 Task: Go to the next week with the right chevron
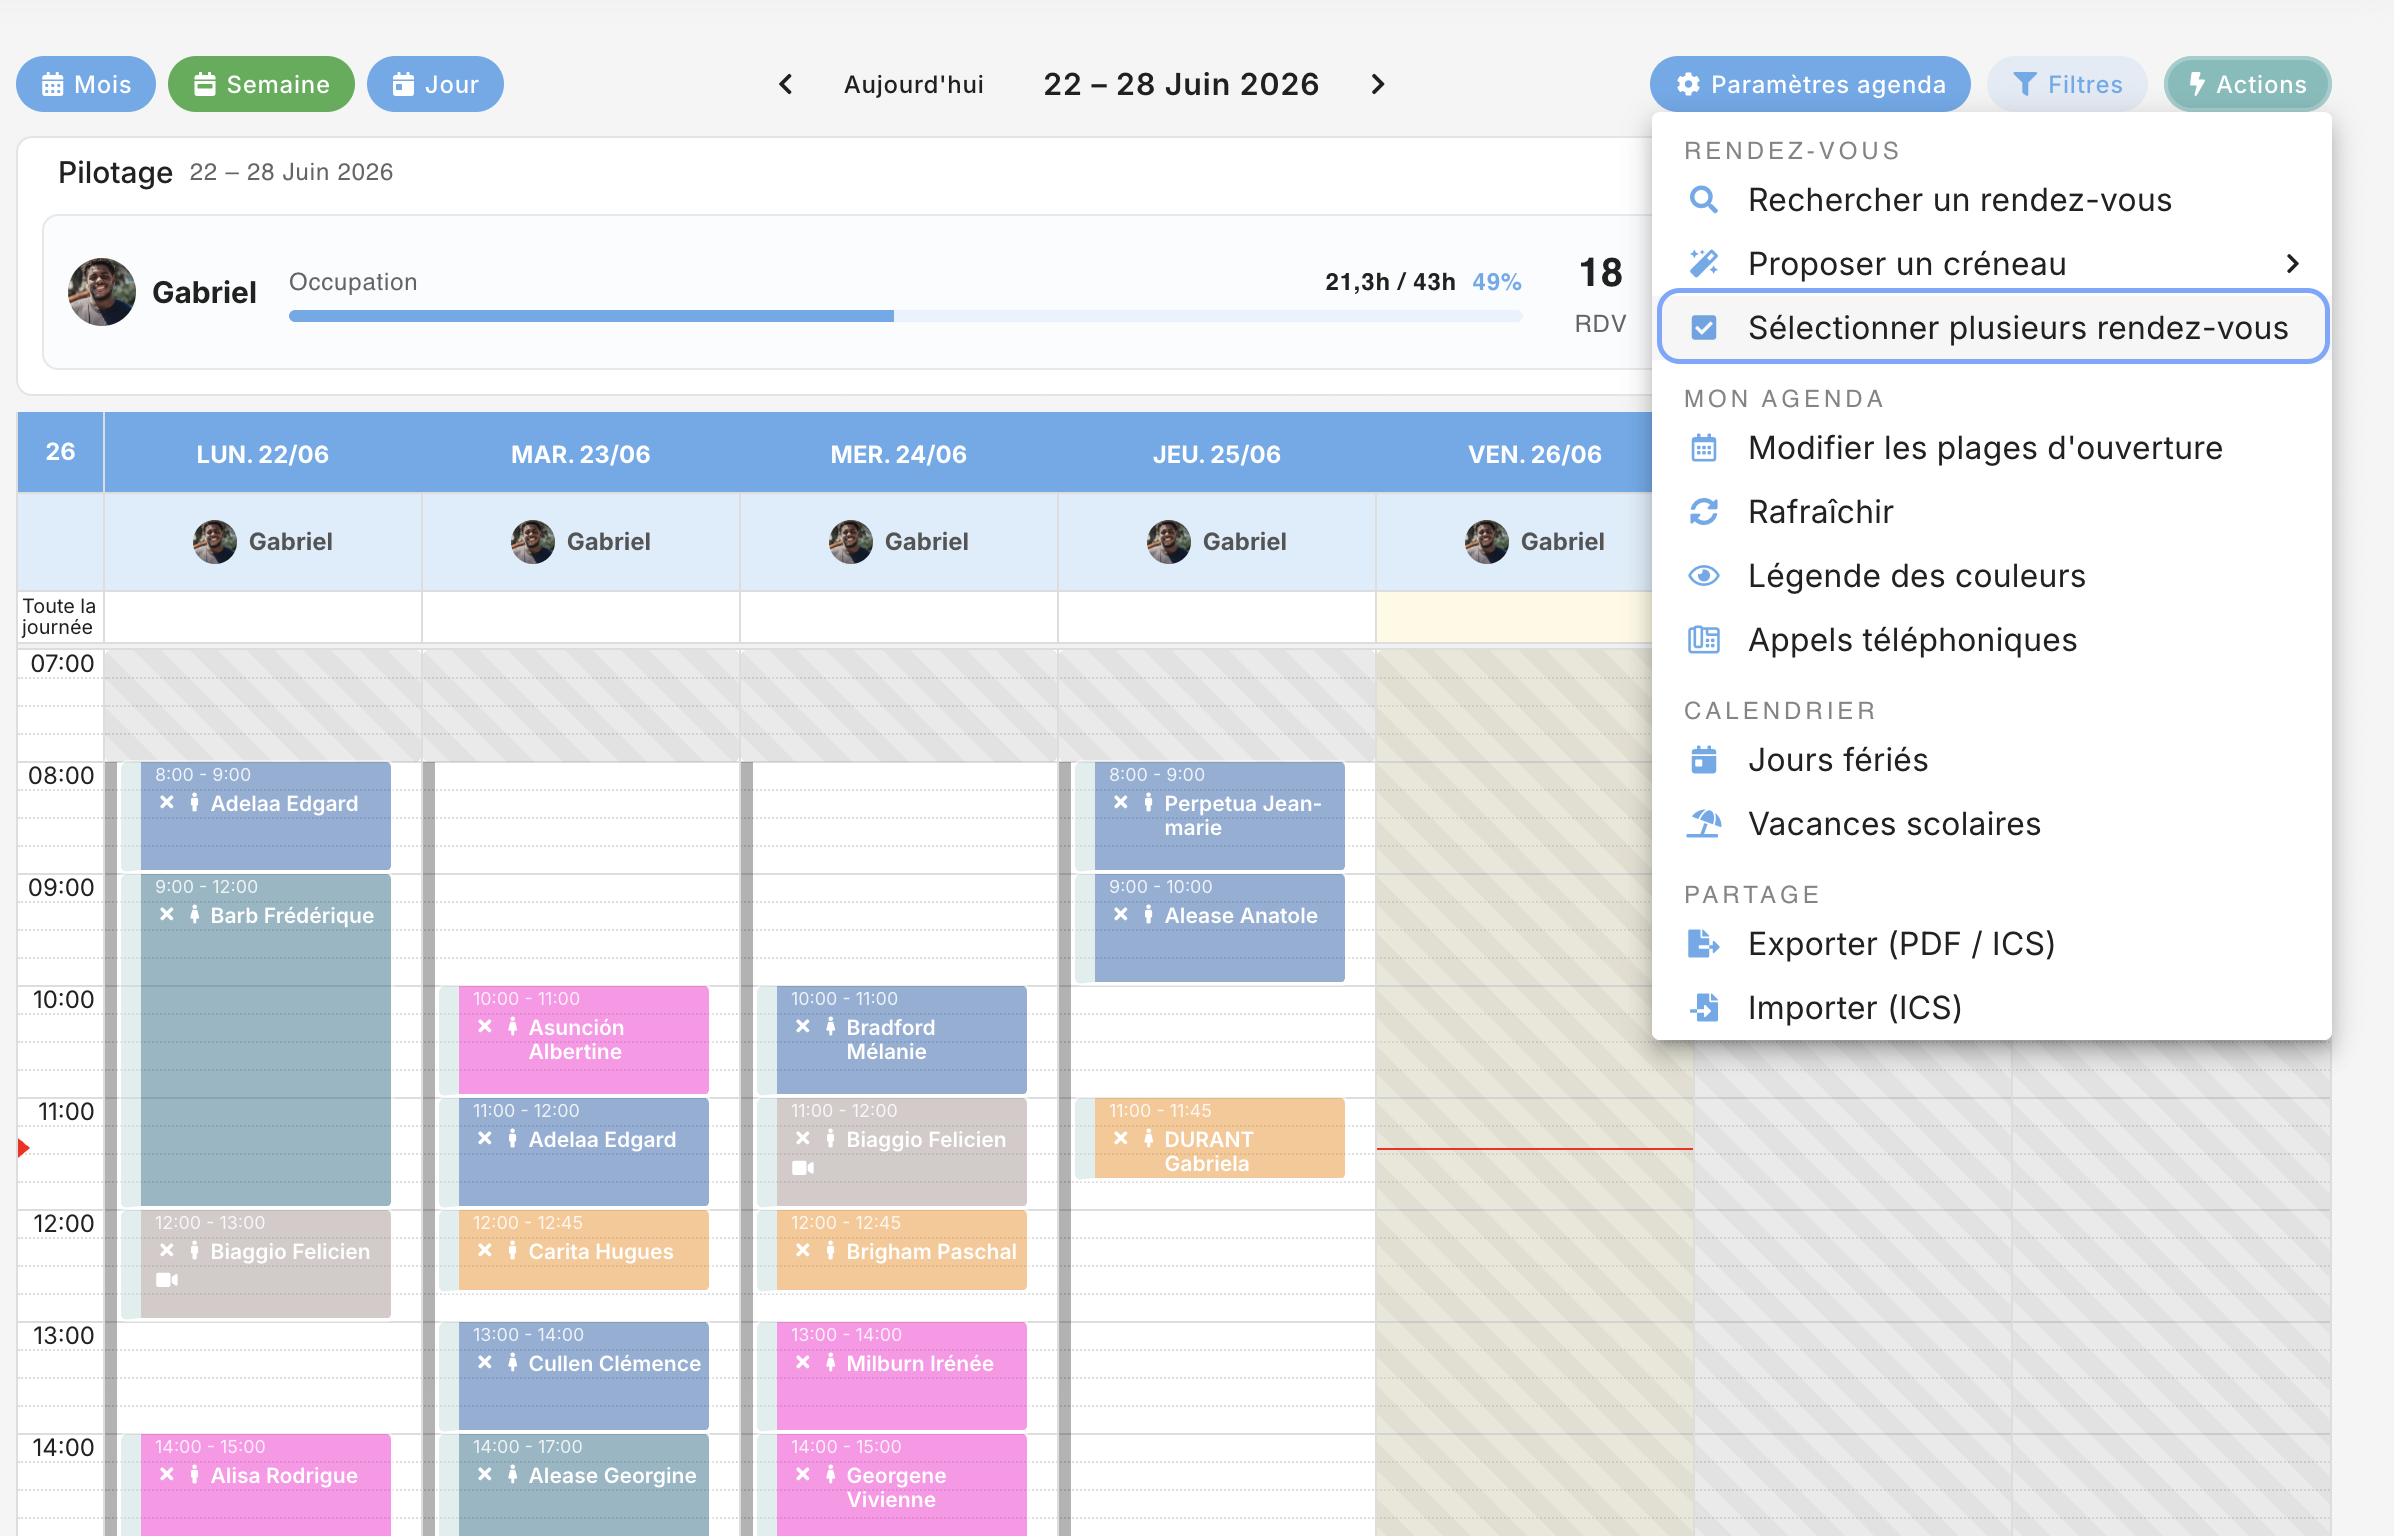click(x=1377, y=84)
